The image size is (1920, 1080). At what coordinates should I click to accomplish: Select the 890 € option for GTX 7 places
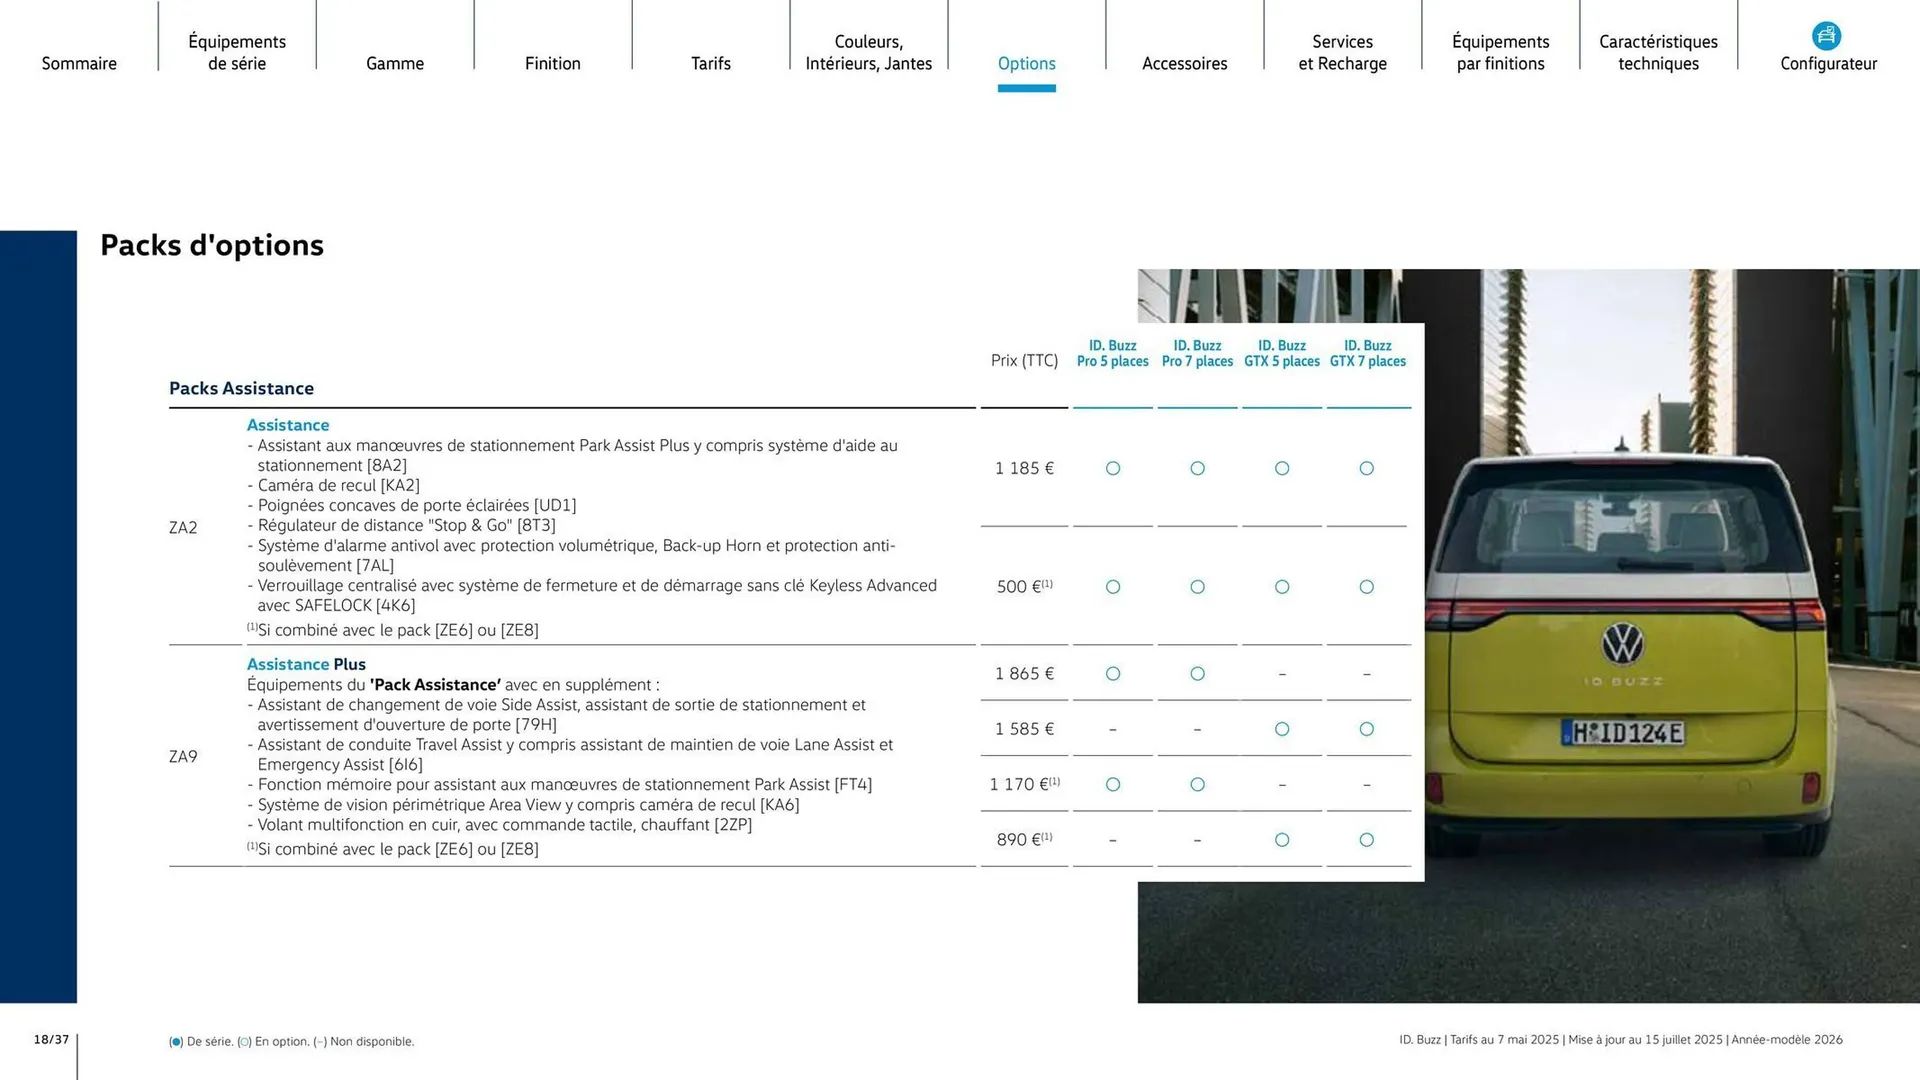[1367, 840]
